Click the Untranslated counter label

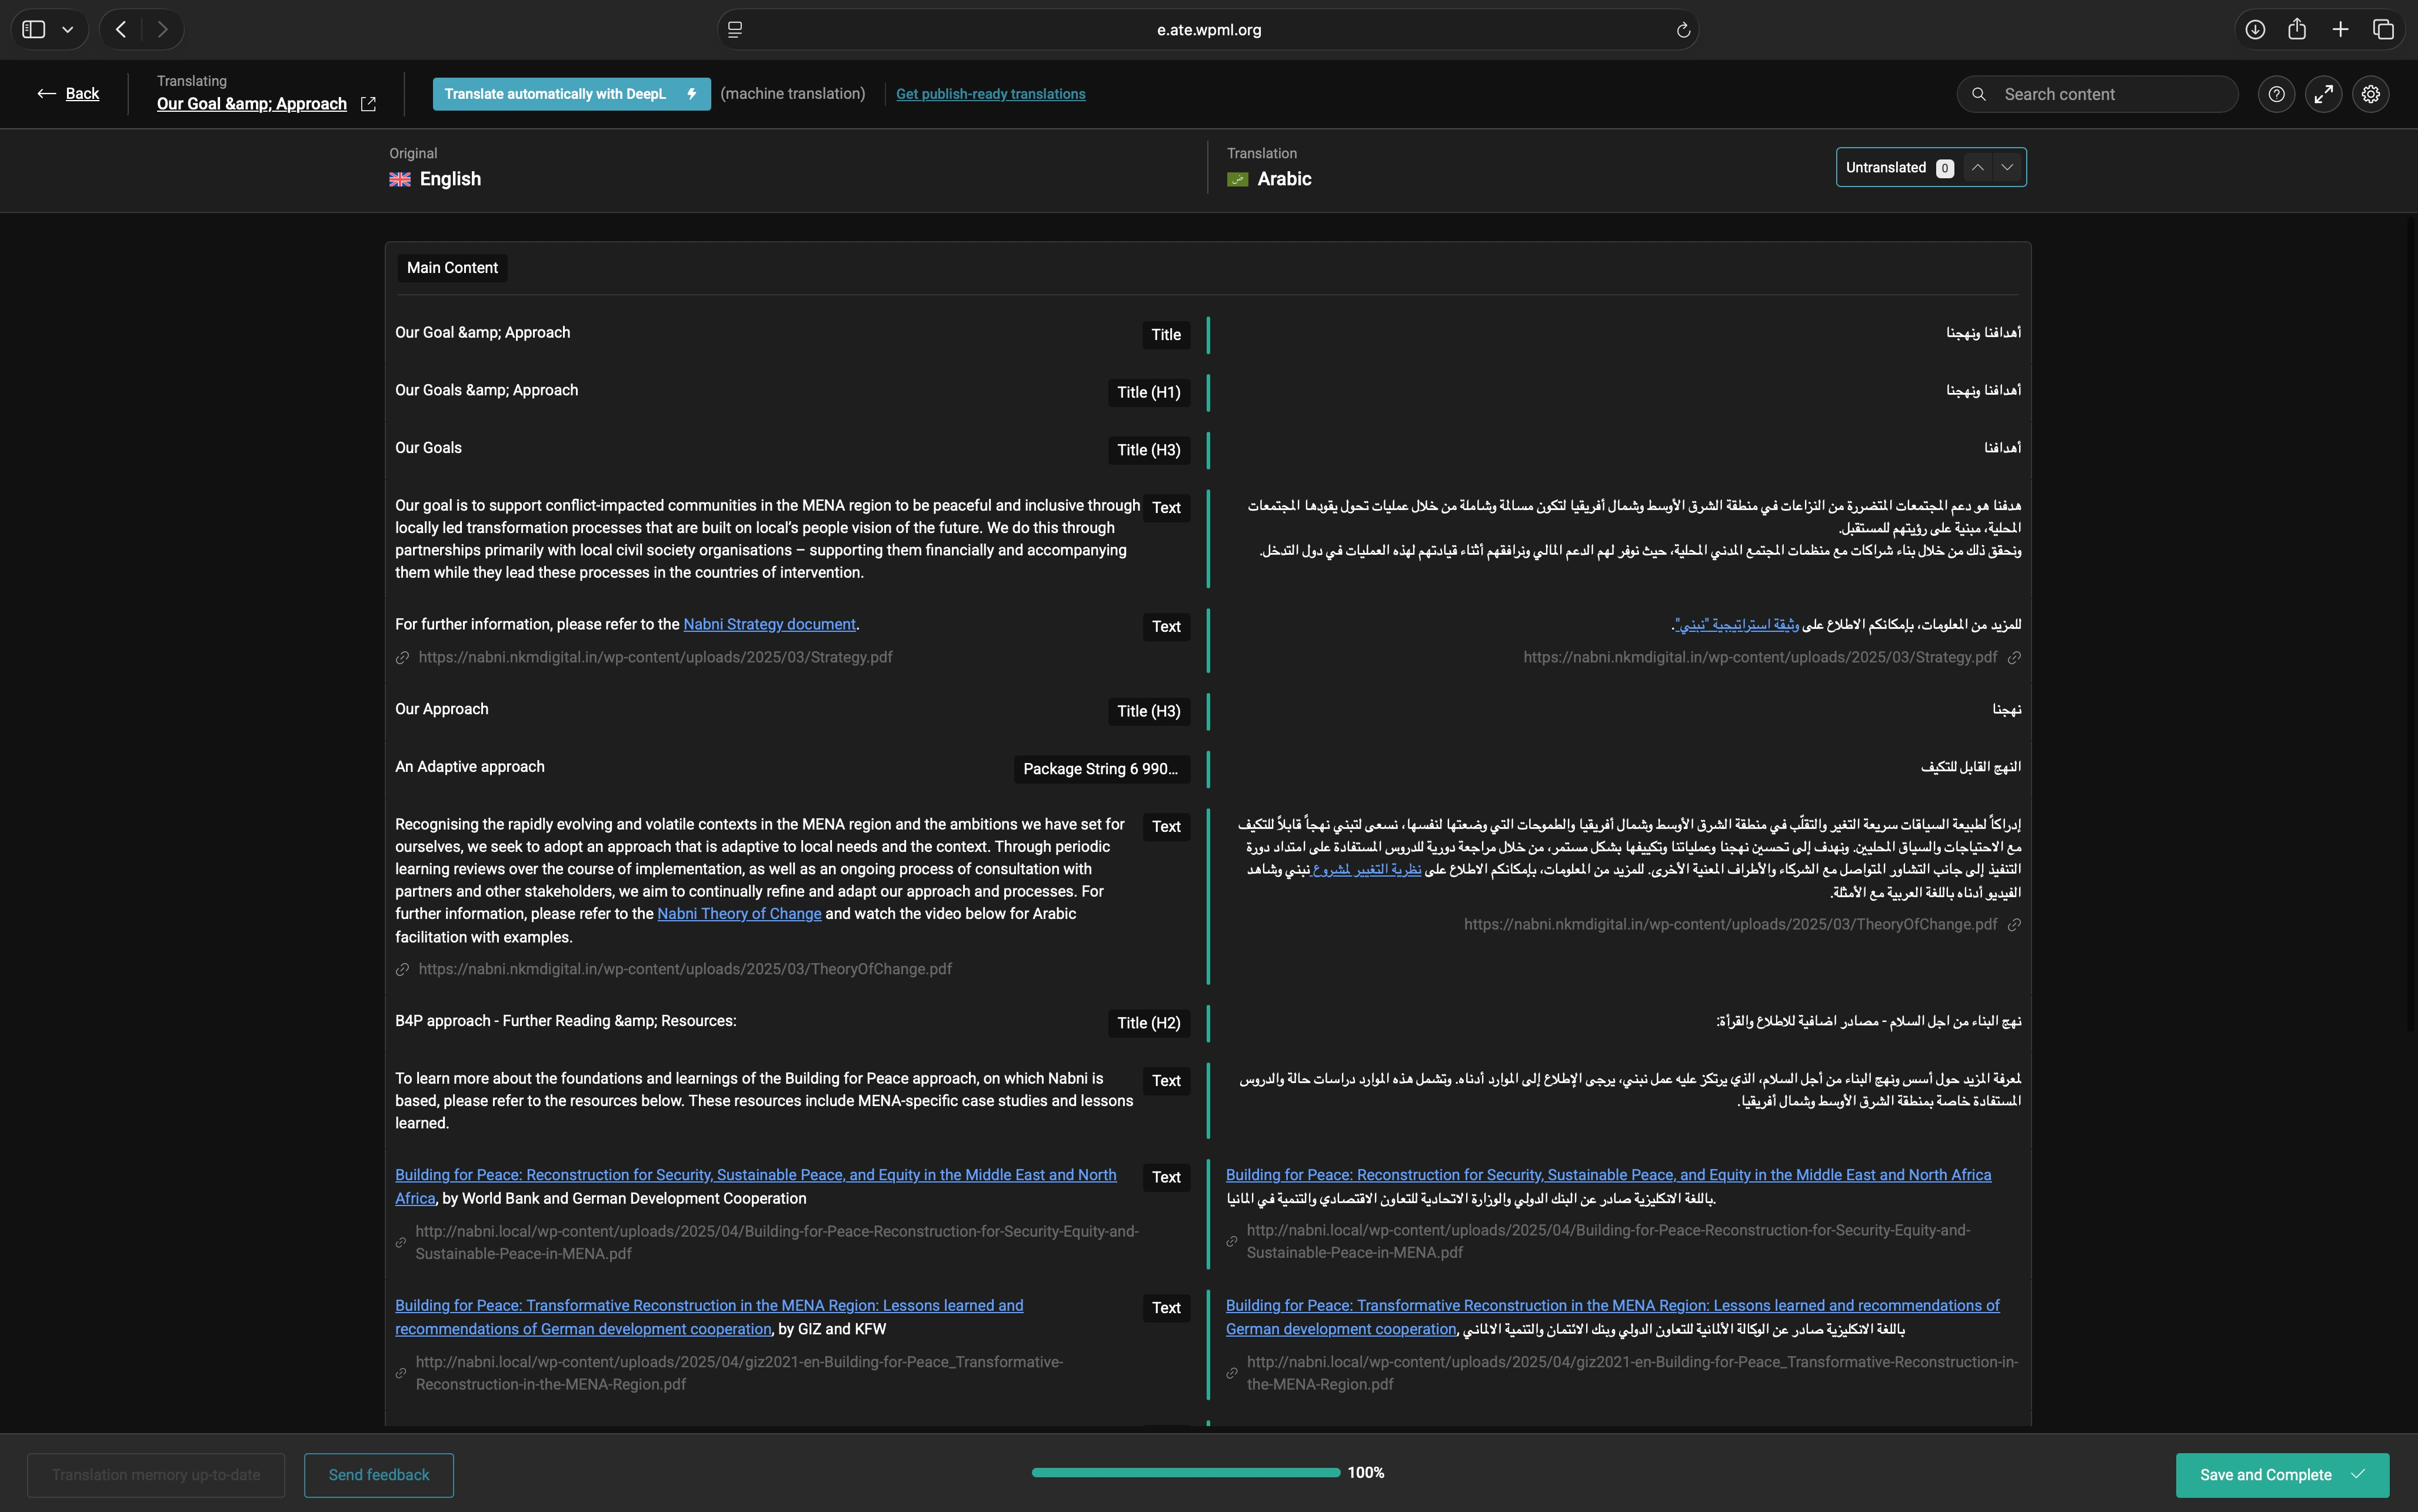coord(1885,168)
